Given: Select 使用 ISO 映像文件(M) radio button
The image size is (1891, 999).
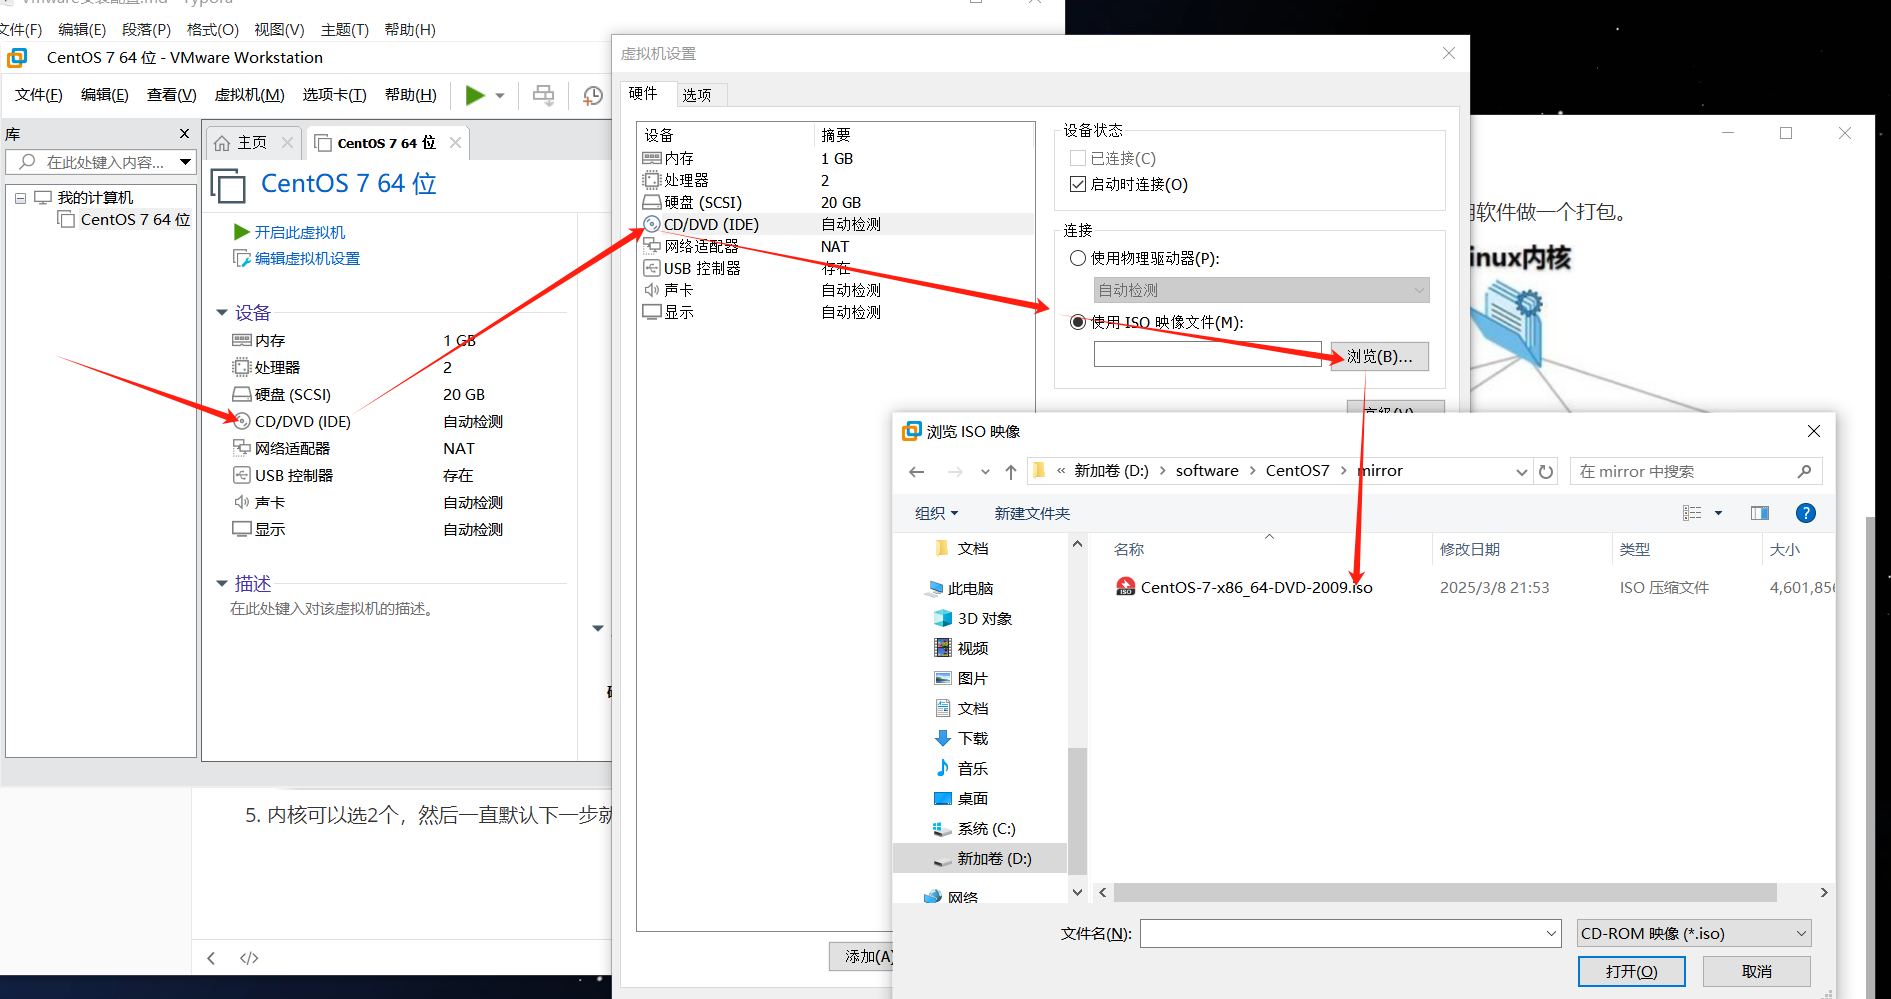Looking at the screenshot, I should (1078, 322).
